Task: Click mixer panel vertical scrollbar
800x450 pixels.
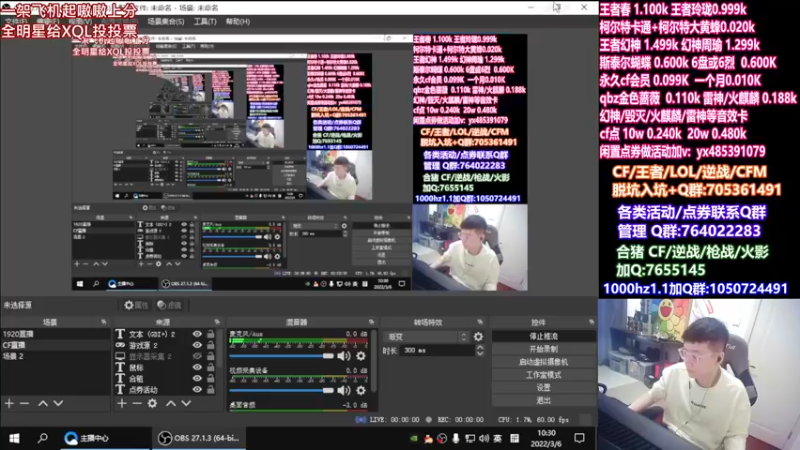Action: click(374, 362)
